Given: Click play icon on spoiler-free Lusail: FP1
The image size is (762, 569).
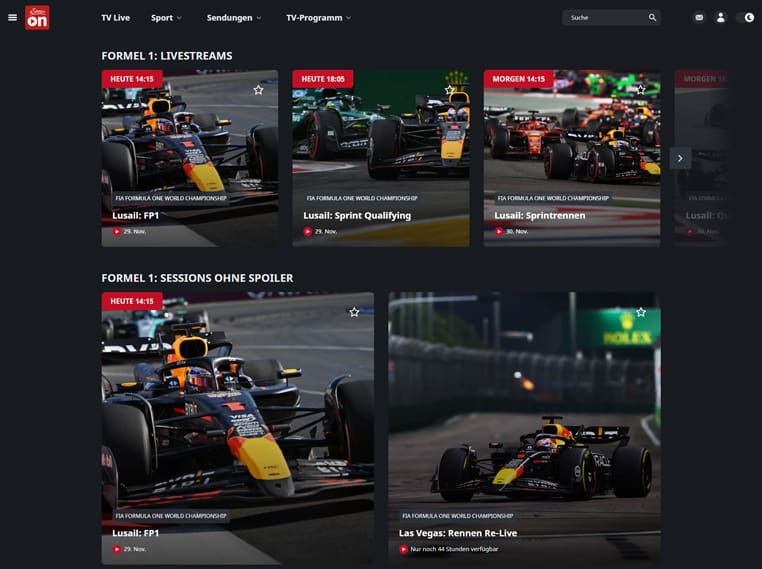Looking at the screenshot, I should coord(117,549).
